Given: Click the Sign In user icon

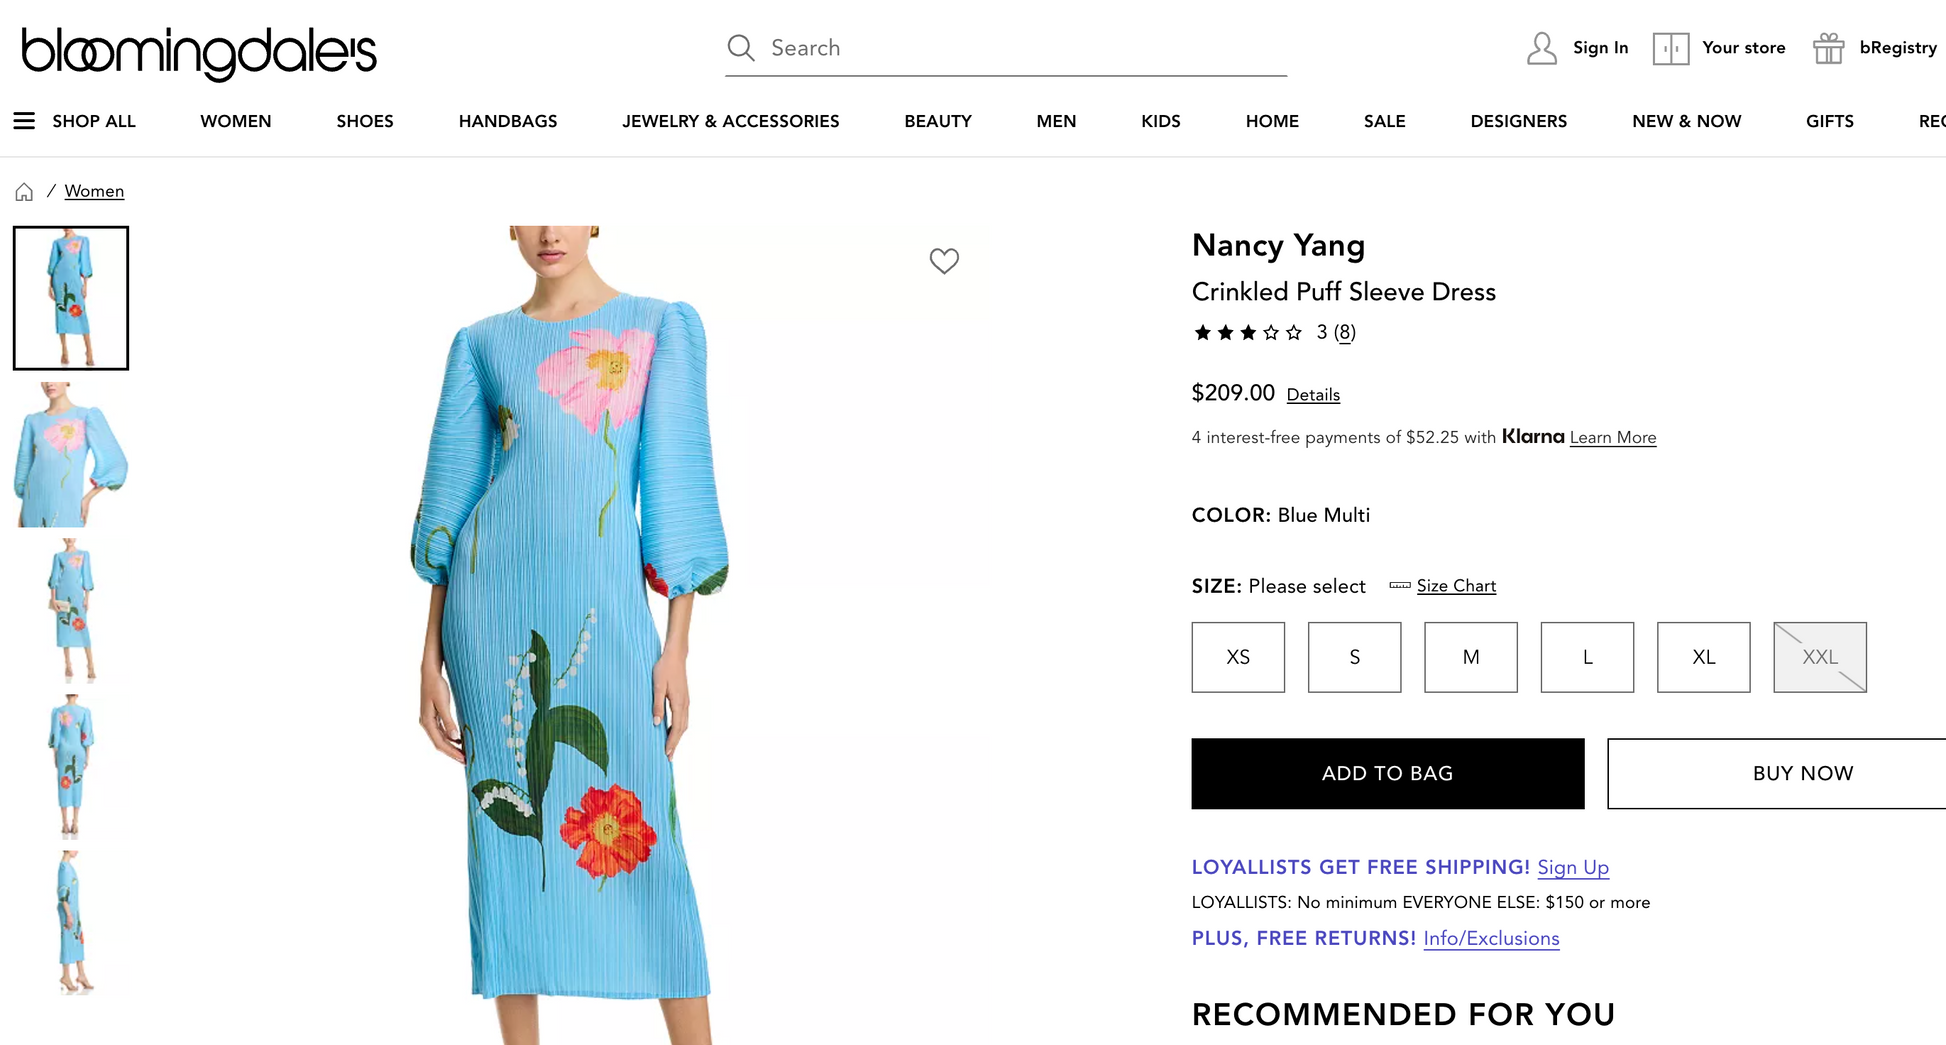Looking at the screenshot, I should (x=1542, y=48).
